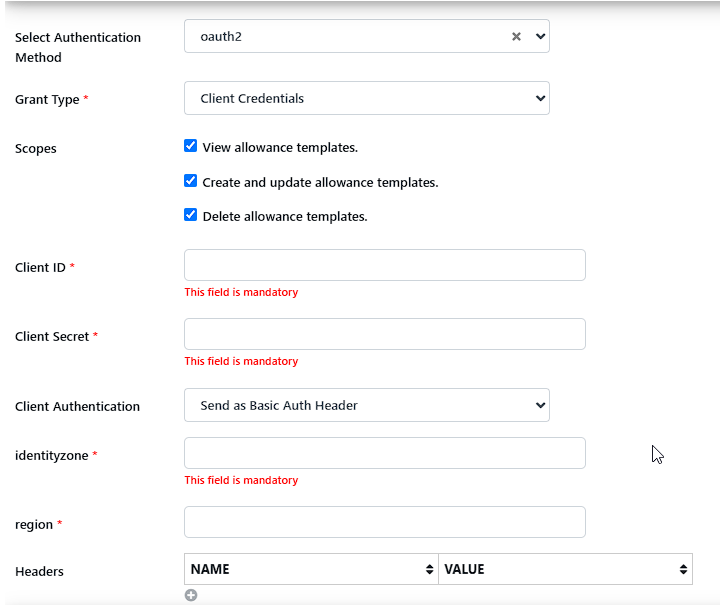Click the region text field

tap(384, 522)
